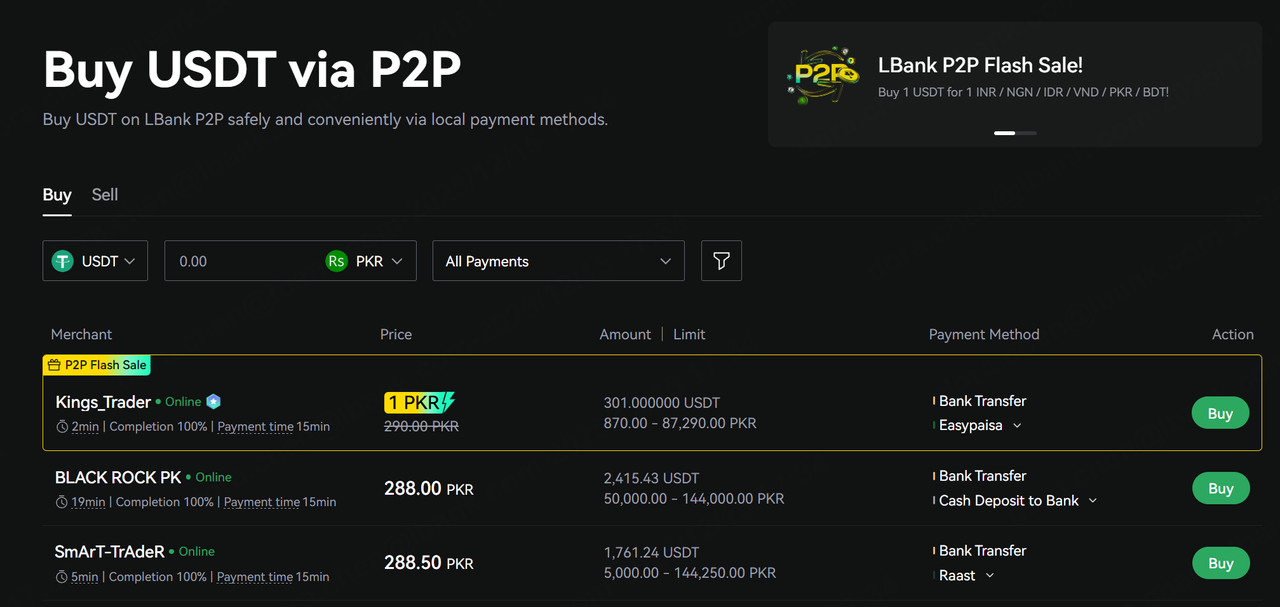This screenshot has height=607, width=1280.
Task: Click the PKR rupee currency icon
Action: 337,261
